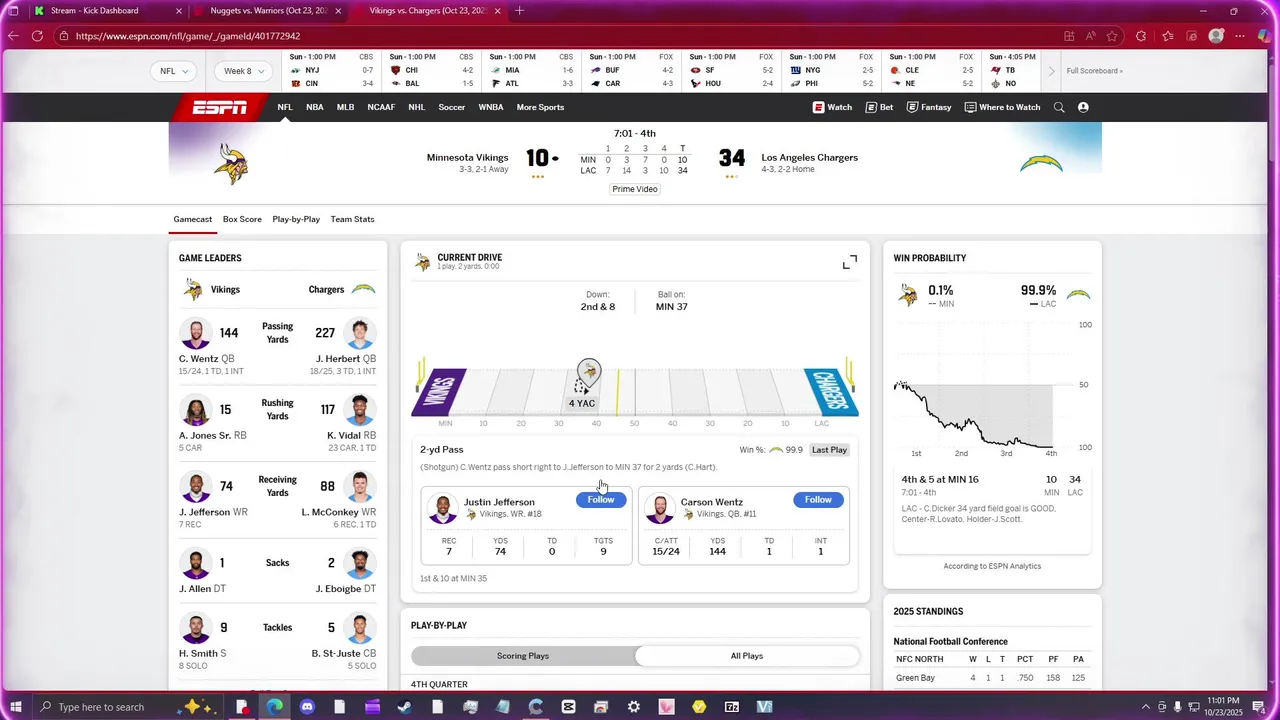The image size is (1280, 720).
Task: Open the browser extensions icon
Action: (1141, 36)
